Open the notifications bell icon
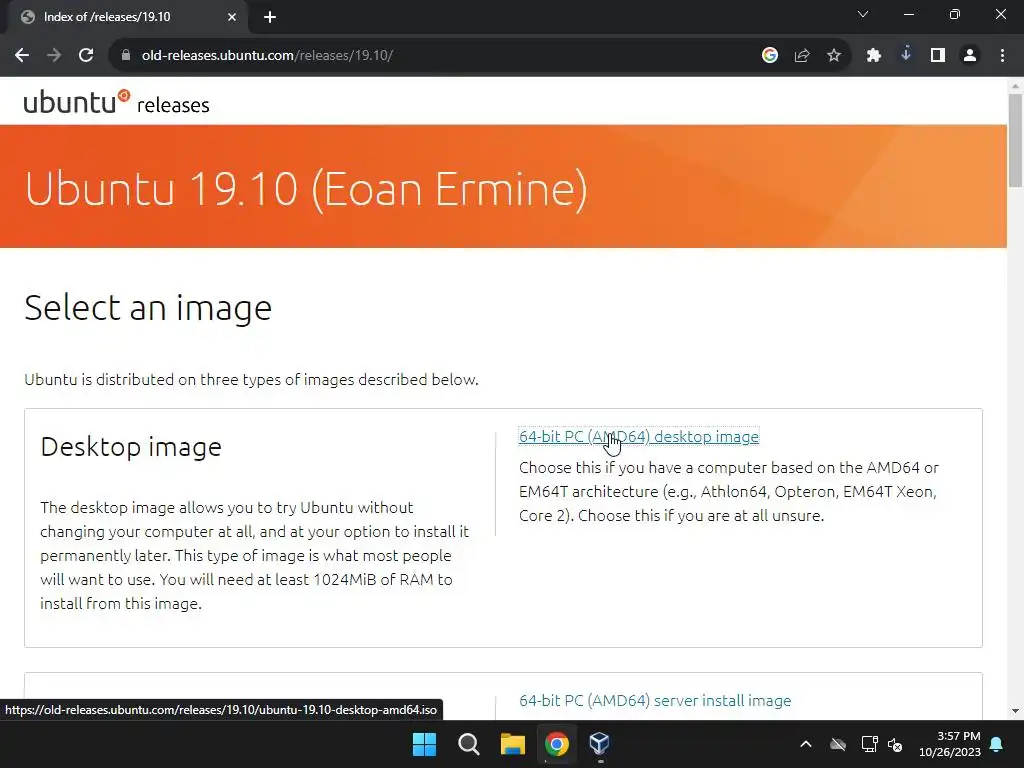This screenshot has height=768, width=1024. (997, 744)
